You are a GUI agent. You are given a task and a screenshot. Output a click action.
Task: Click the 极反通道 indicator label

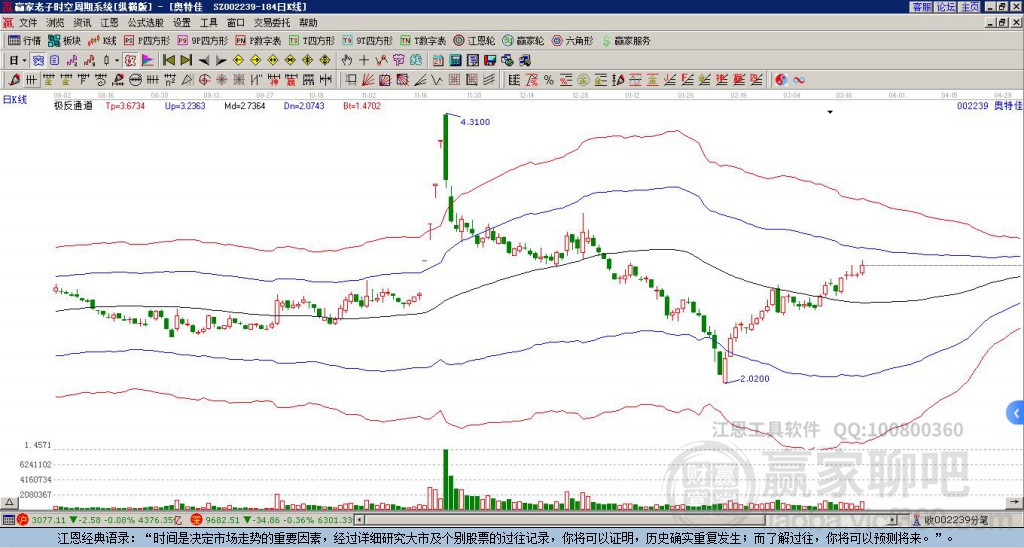tap(73, 106)
